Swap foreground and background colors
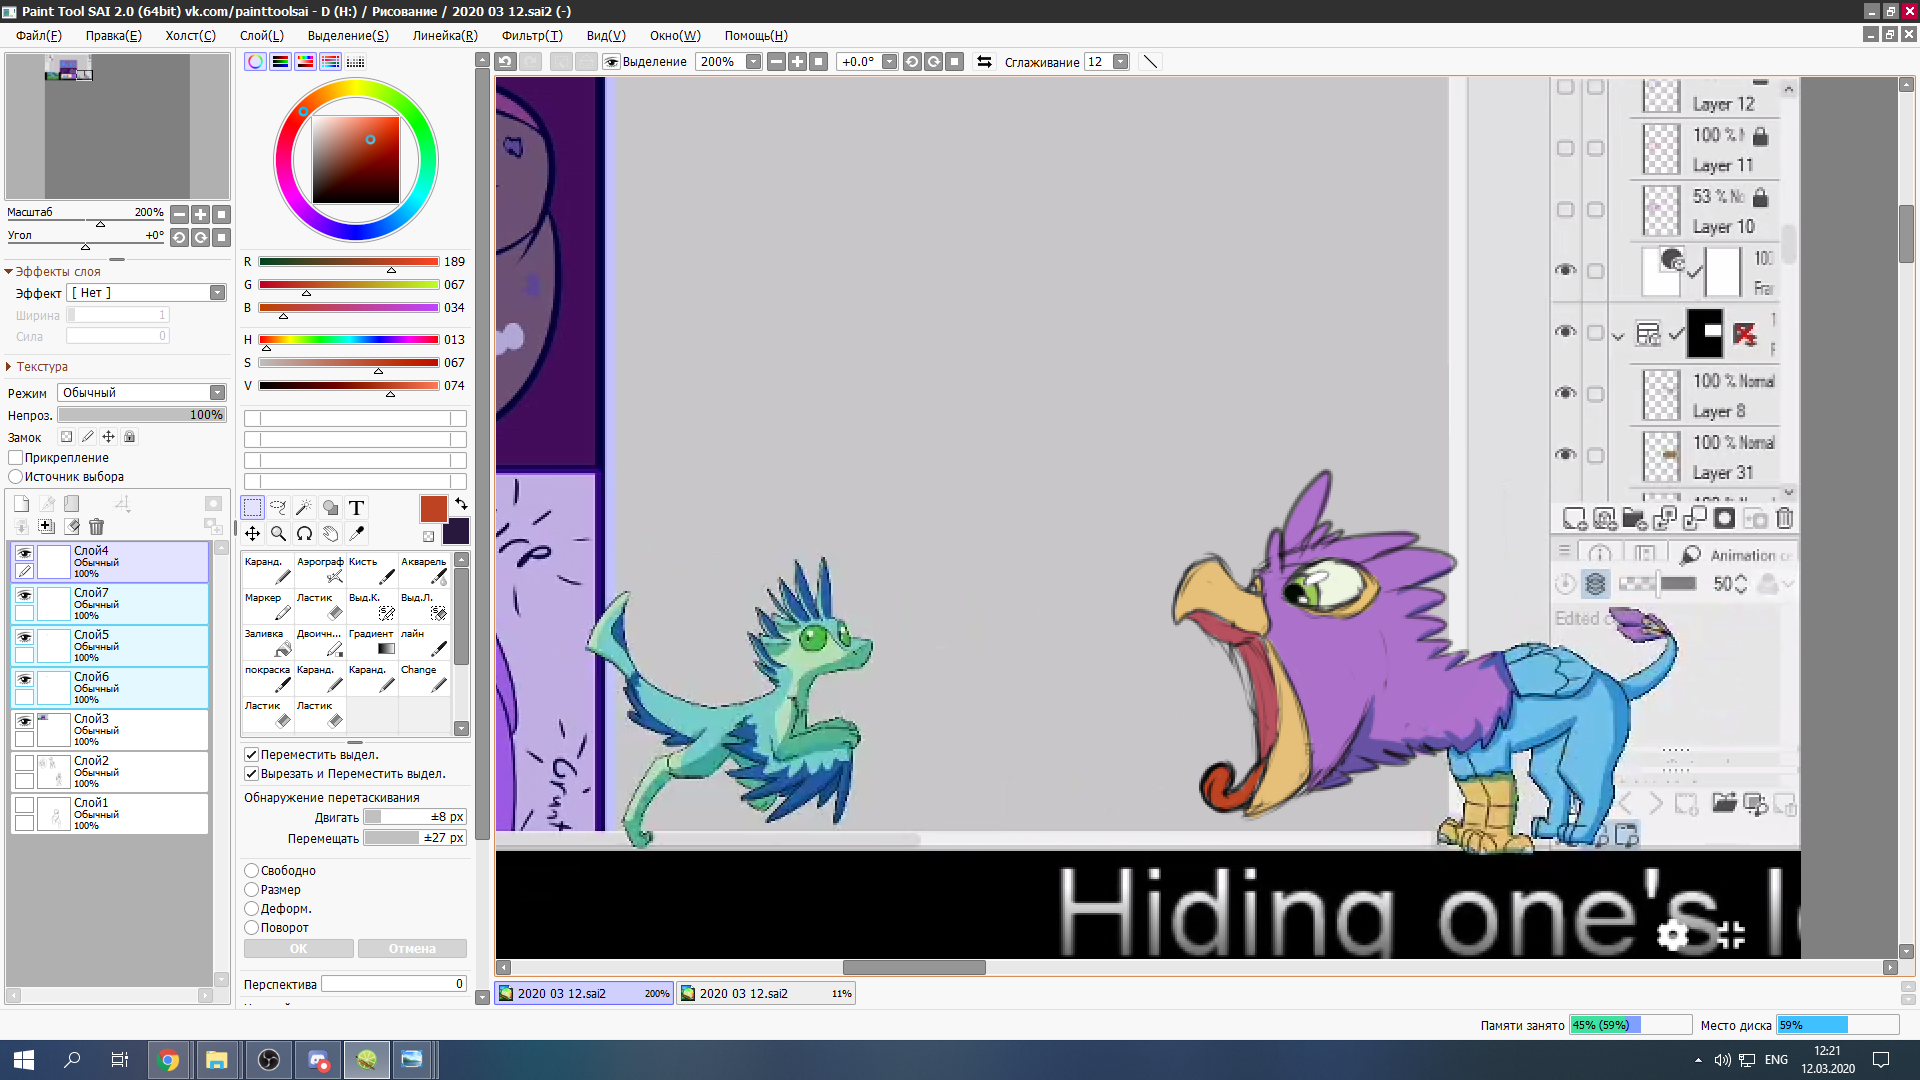 461,503
